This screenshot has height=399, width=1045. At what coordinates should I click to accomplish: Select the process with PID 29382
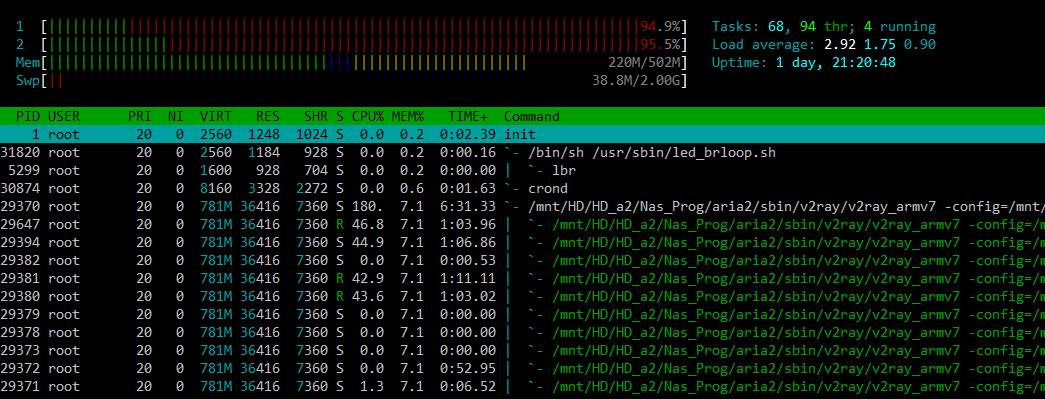pyautogui.click(x=522, y=260)
